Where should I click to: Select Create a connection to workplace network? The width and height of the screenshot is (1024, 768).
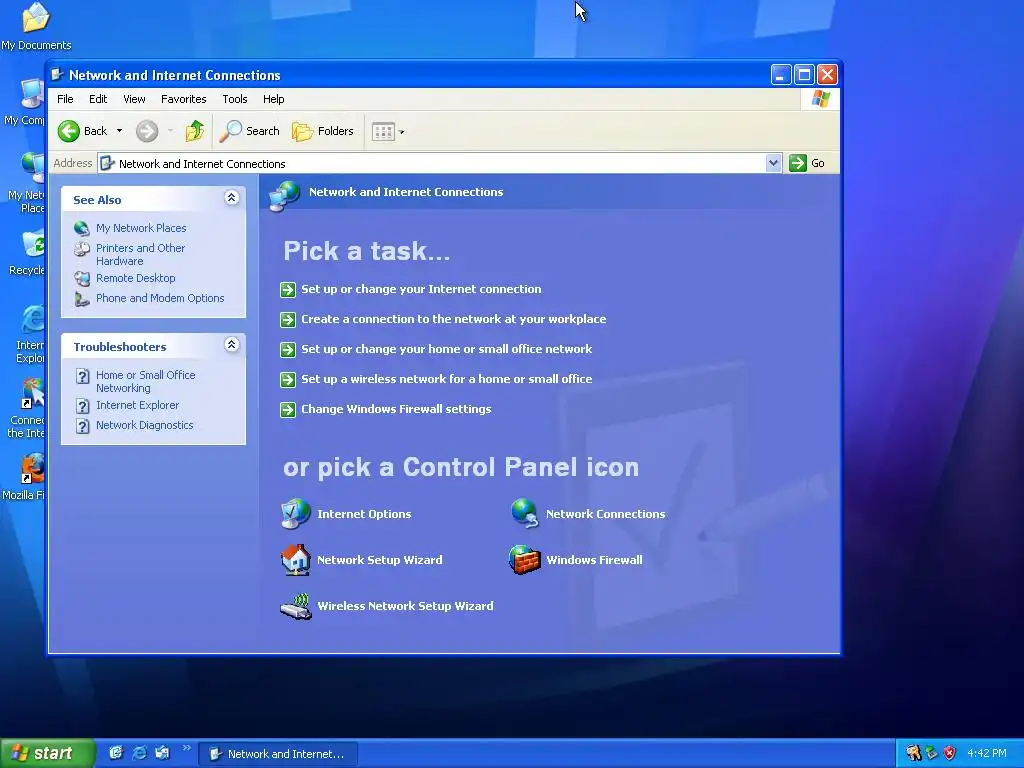pyautogui.click(x=453, y=319)
